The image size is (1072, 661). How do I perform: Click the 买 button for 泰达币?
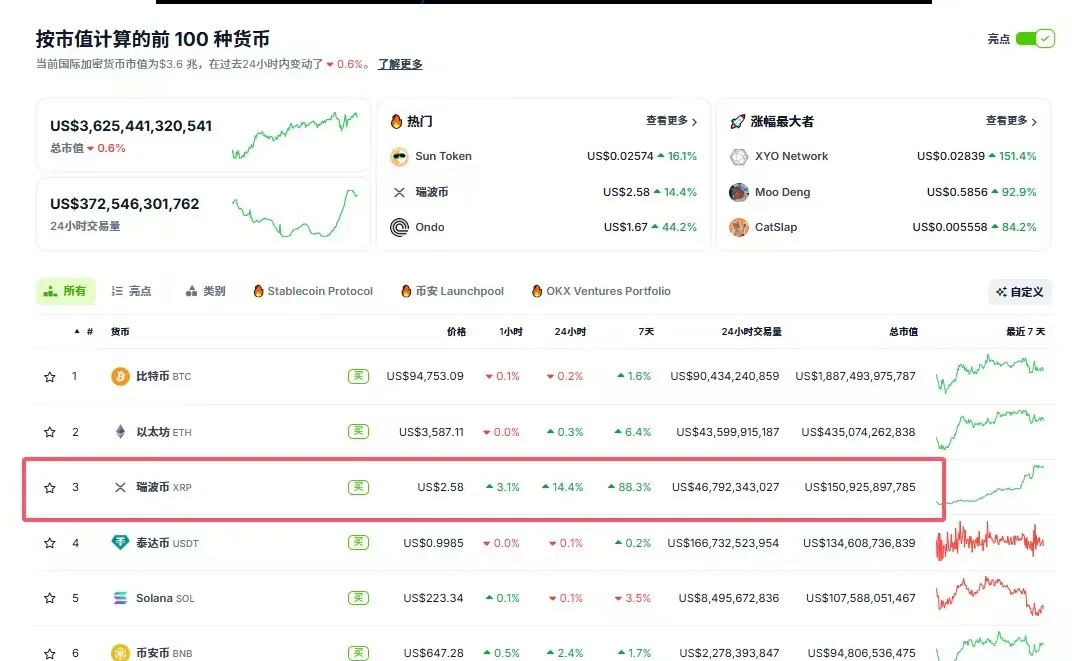[358, 543]
